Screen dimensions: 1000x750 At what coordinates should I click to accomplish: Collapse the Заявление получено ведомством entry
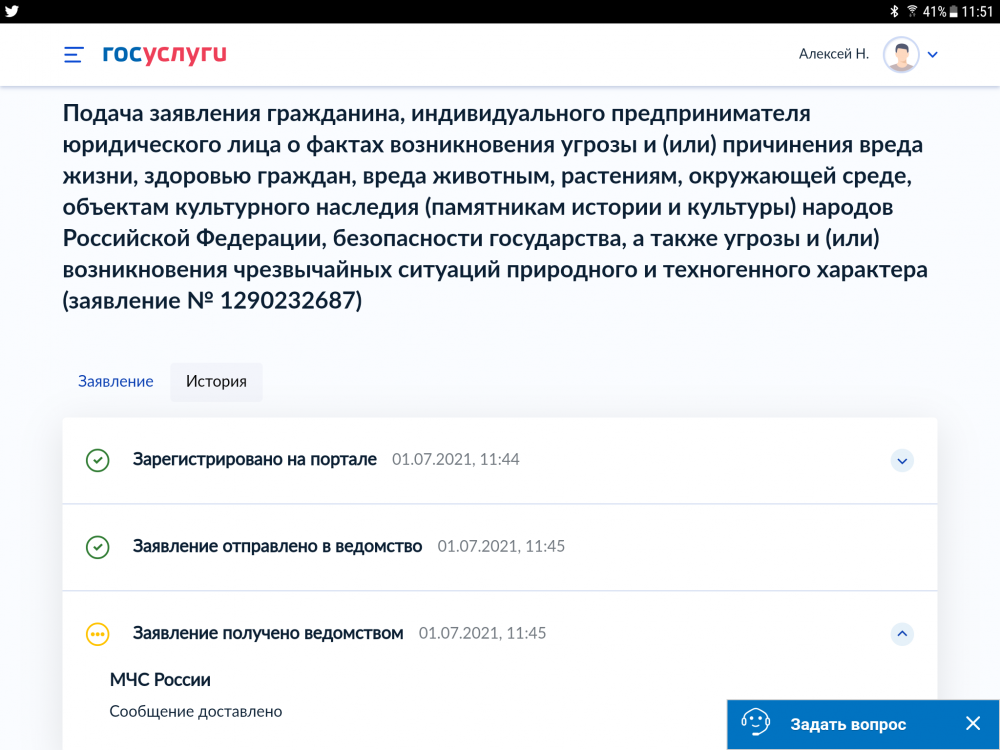click(902, 633)
